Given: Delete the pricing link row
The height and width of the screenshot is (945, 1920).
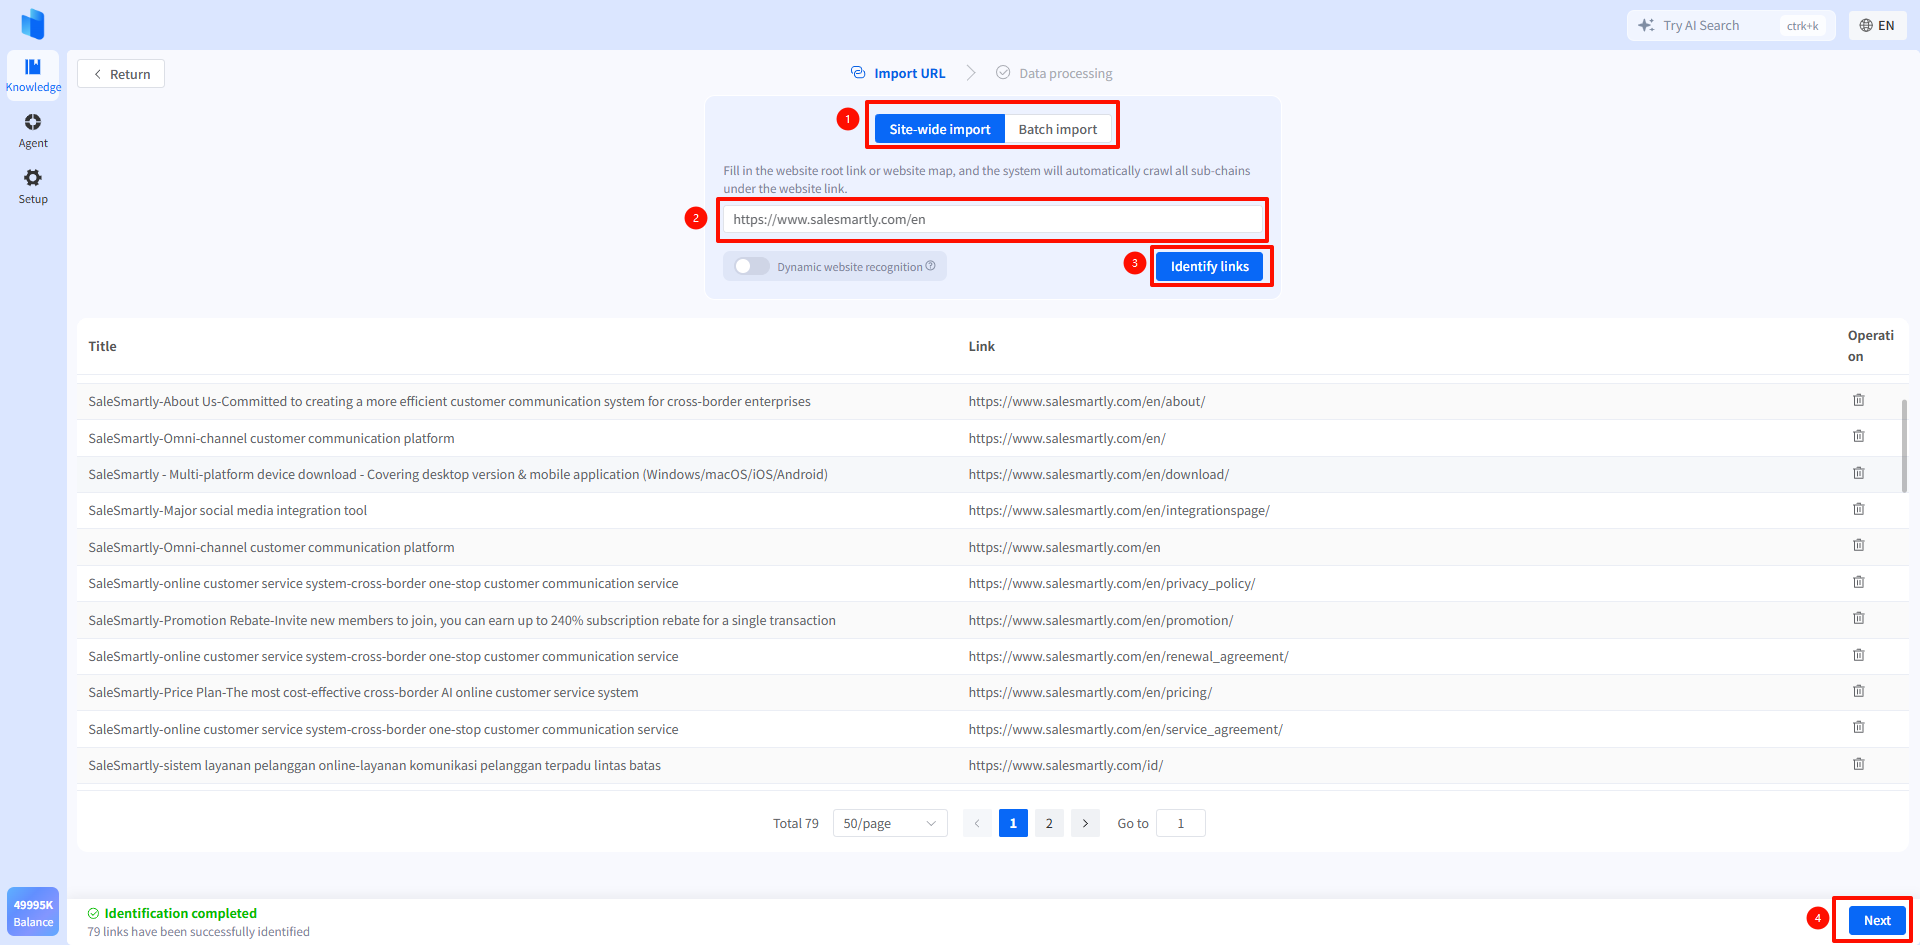Looking at the screenshot, I should coord(1858,691).
